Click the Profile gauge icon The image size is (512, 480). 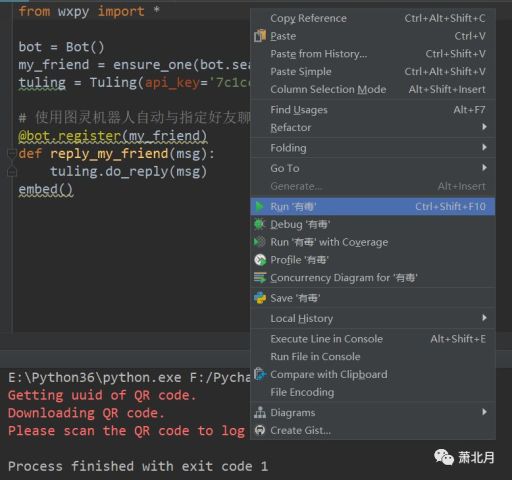point(260,260)
